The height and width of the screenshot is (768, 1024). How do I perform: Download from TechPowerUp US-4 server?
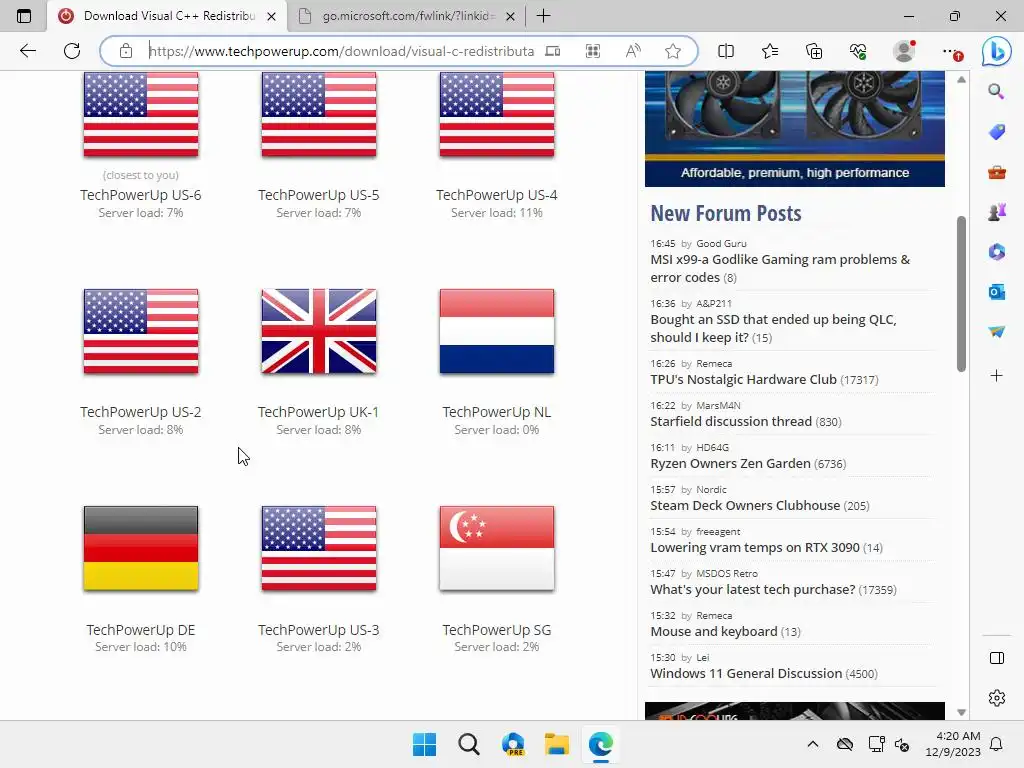[497, 115]
